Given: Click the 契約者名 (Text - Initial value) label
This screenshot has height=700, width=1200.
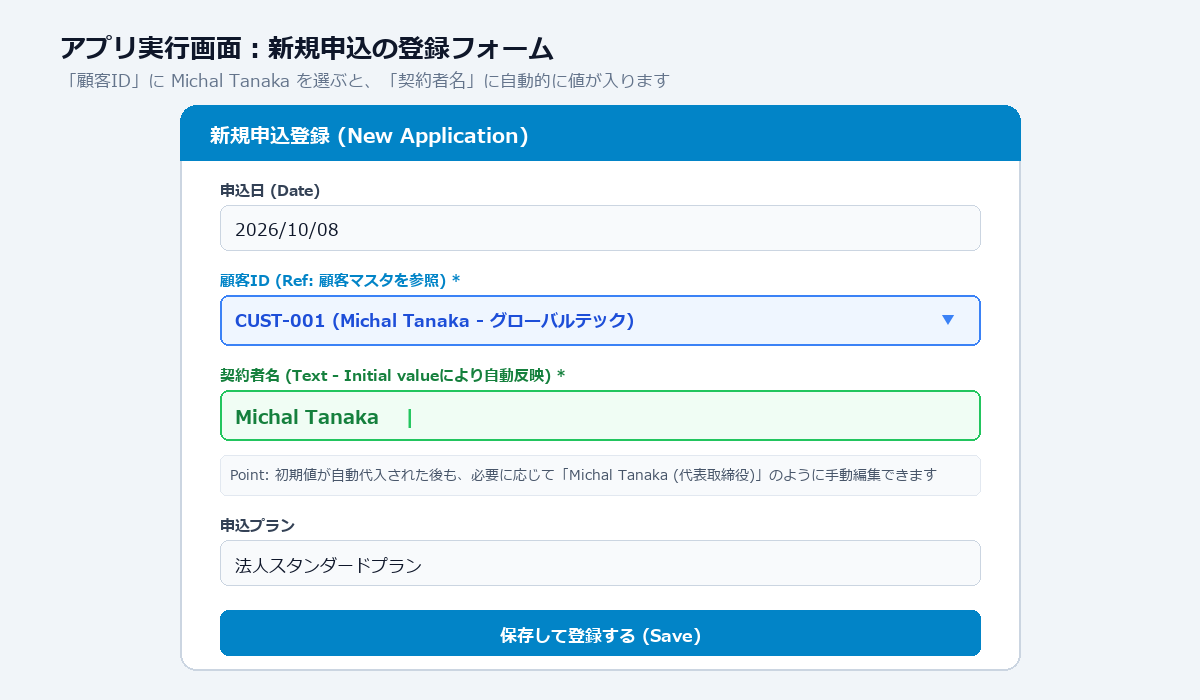Looking at the screenshot, I should coord(393,375).
